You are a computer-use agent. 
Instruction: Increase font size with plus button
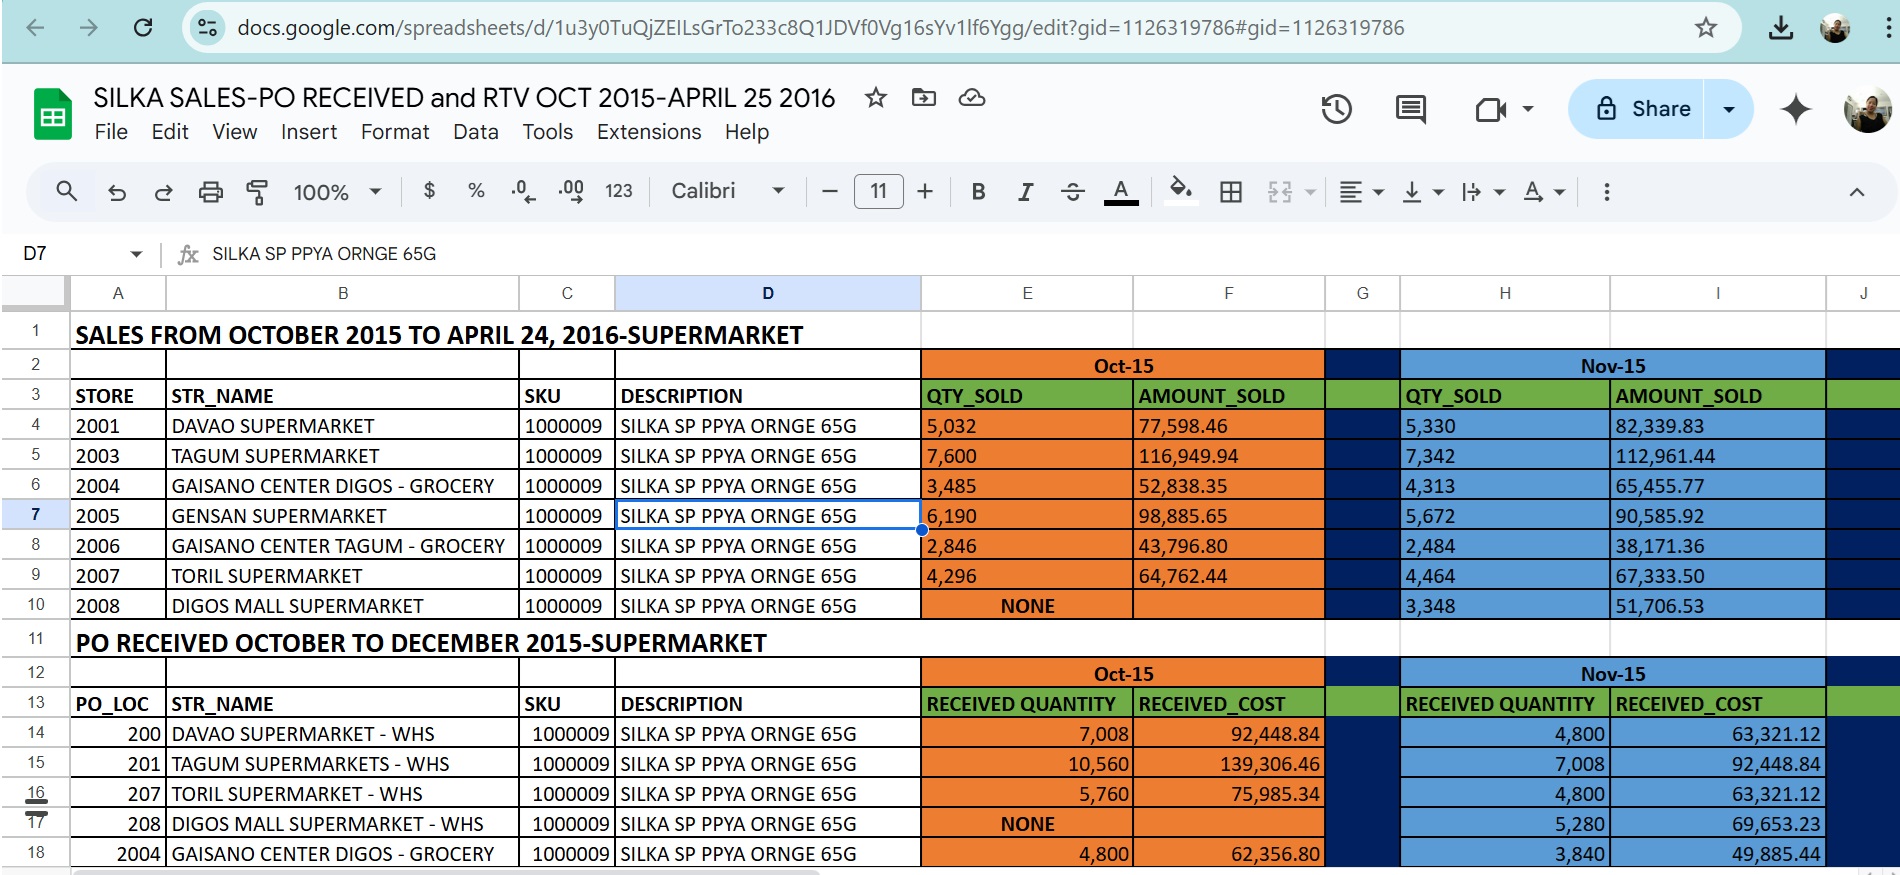[925, 191]
